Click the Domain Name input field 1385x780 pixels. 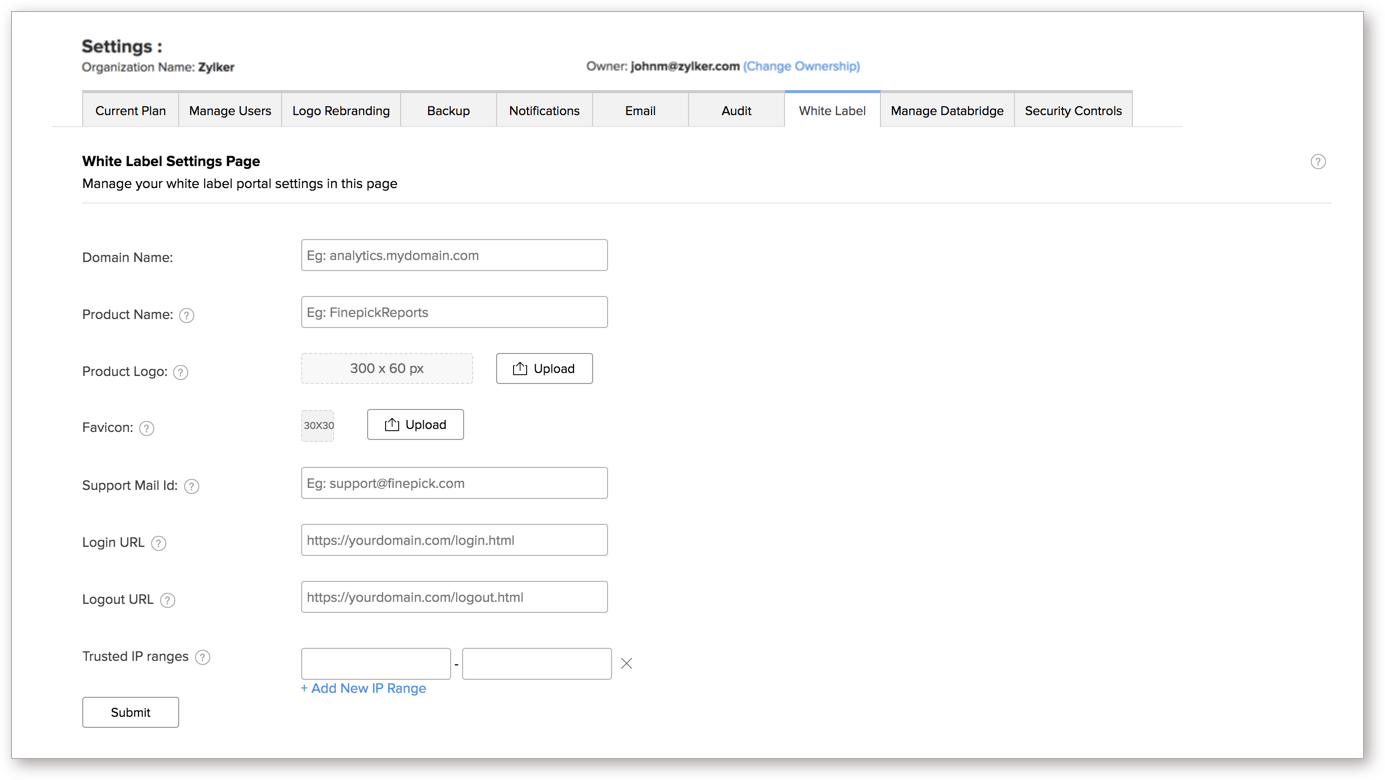tap(454, 255)
